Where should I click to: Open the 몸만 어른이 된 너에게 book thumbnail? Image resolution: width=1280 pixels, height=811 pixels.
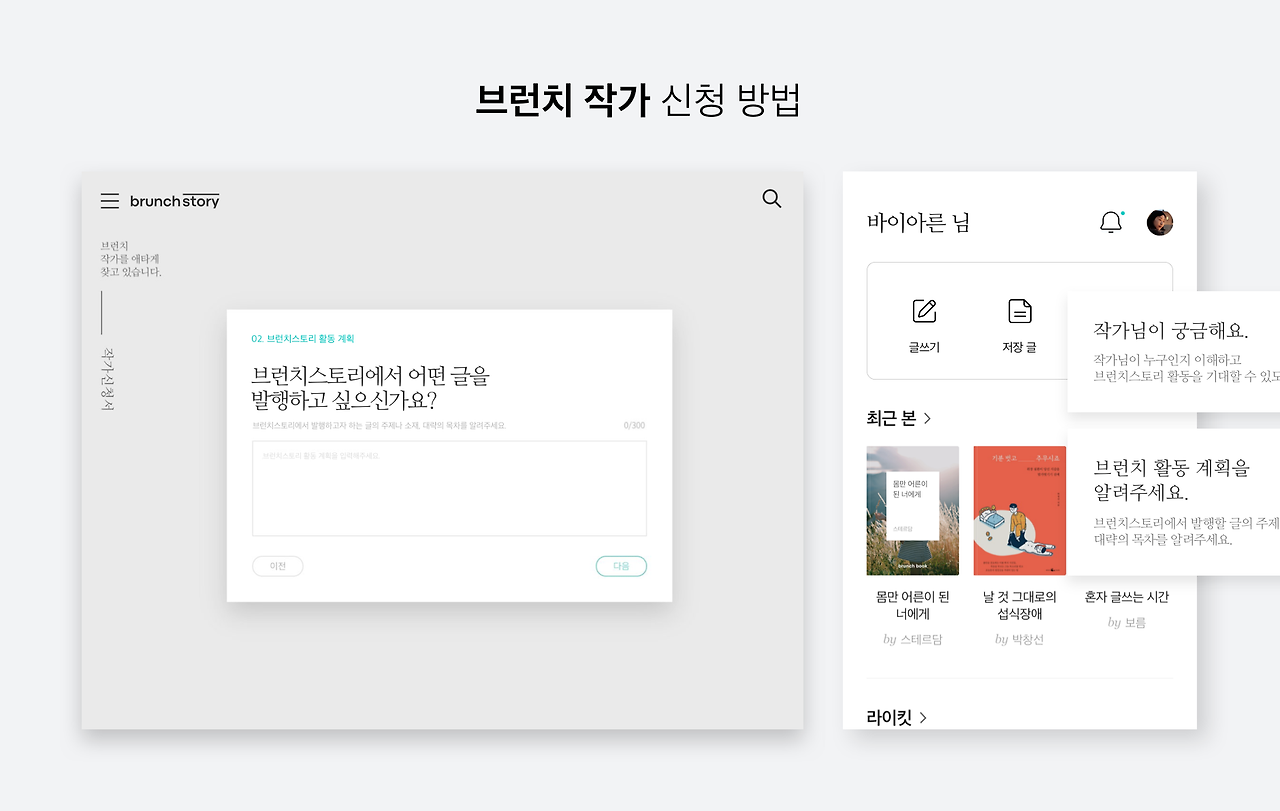point(912,510)
